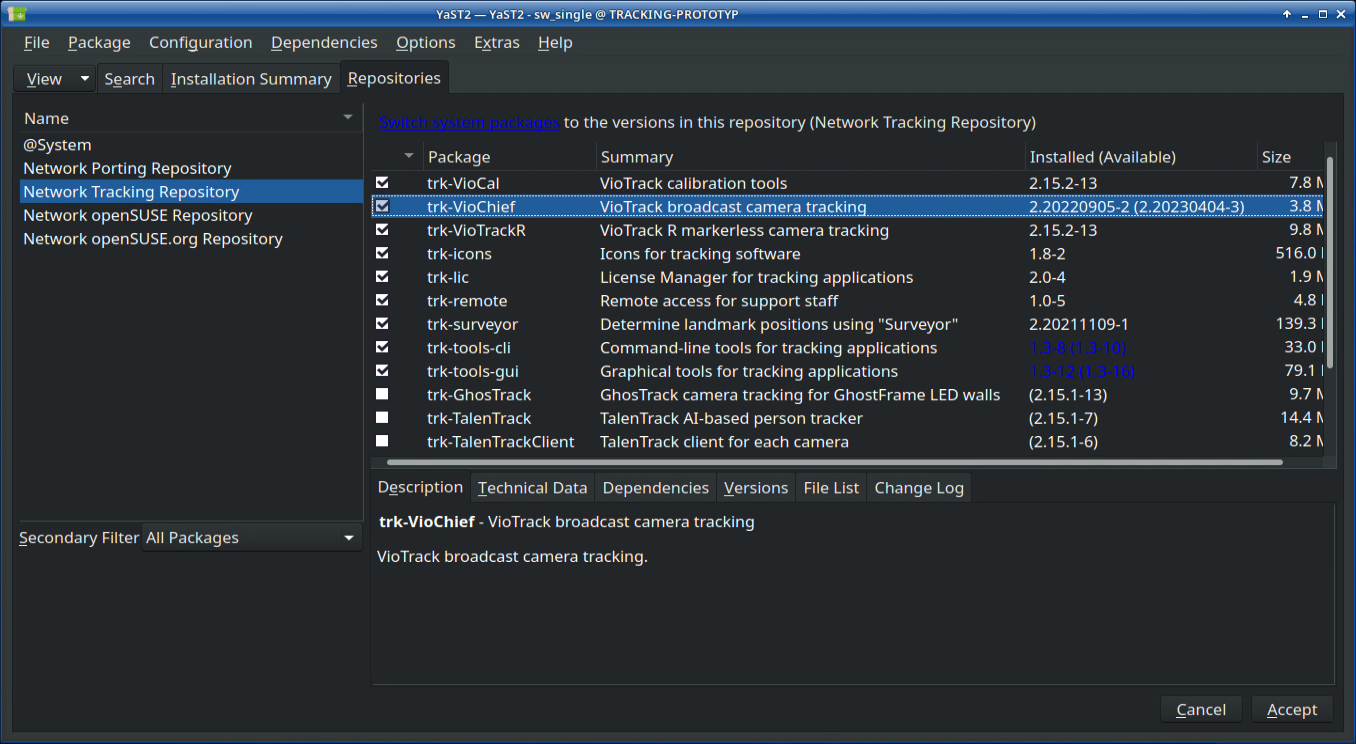1356x744 pixels.
Task: Click trk-VioTrackR version 2.15.2-13 cell
Action: (1063, 230)
